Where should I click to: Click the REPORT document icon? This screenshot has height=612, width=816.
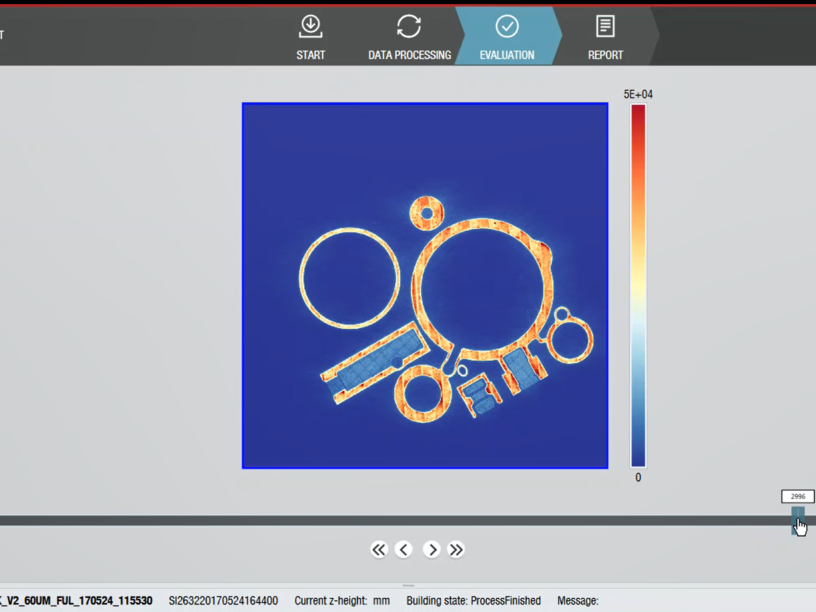[604, 24]
